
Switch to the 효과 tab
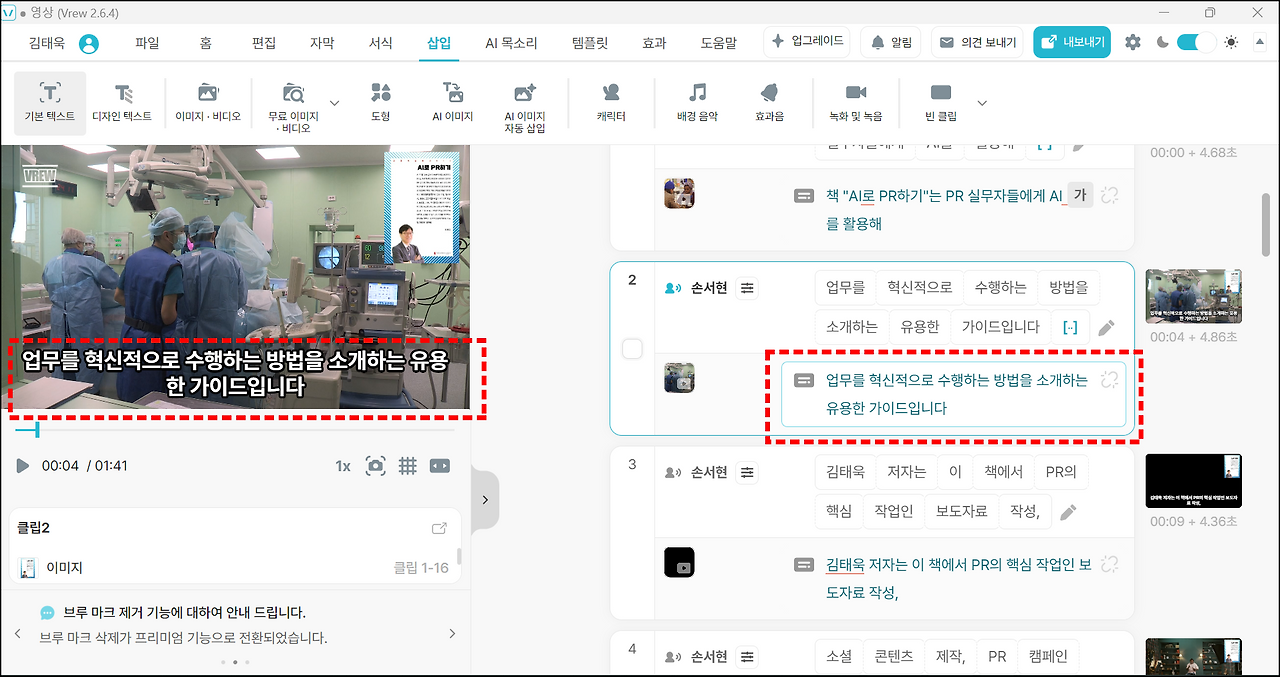click(654, 43)
